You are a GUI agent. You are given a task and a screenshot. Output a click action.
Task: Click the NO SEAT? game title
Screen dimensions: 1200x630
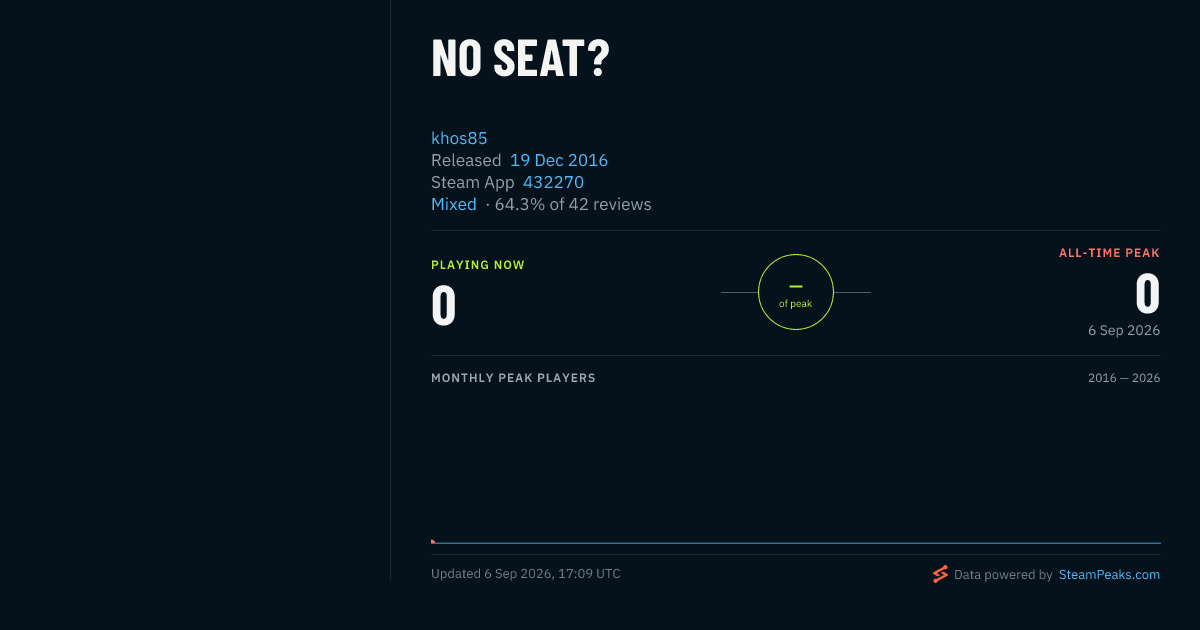pos(520,58)
